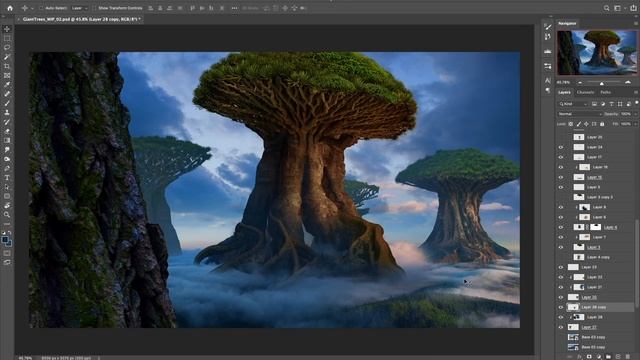Enable the Auto-Select checkbox

[41, 8]
